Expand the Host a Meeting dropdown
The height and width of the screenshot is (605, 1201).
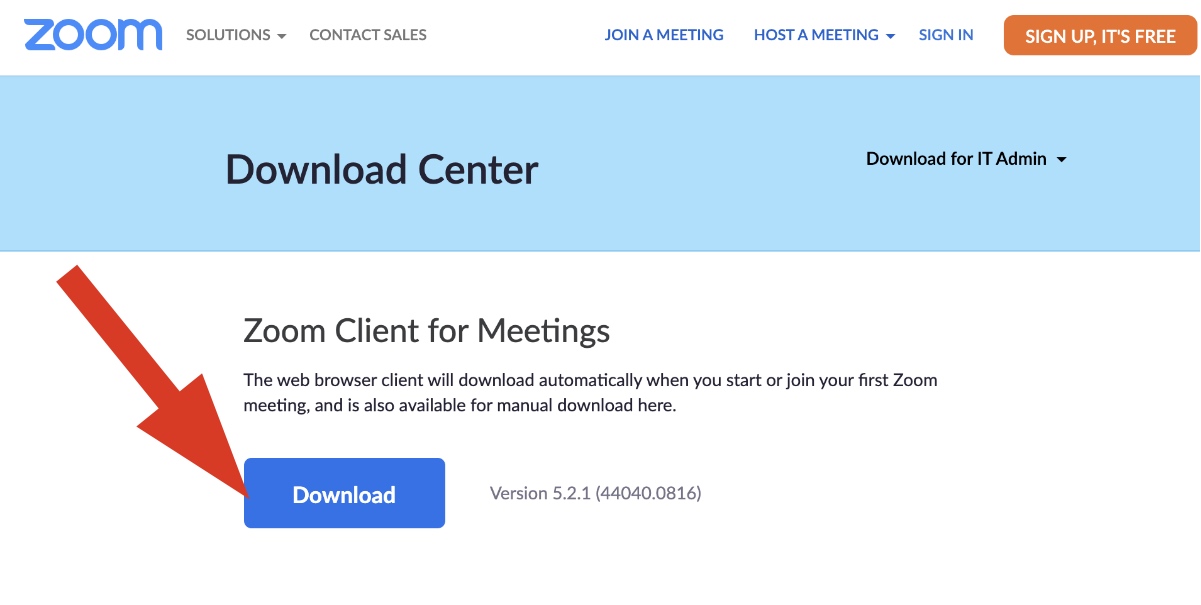point(825,35)
